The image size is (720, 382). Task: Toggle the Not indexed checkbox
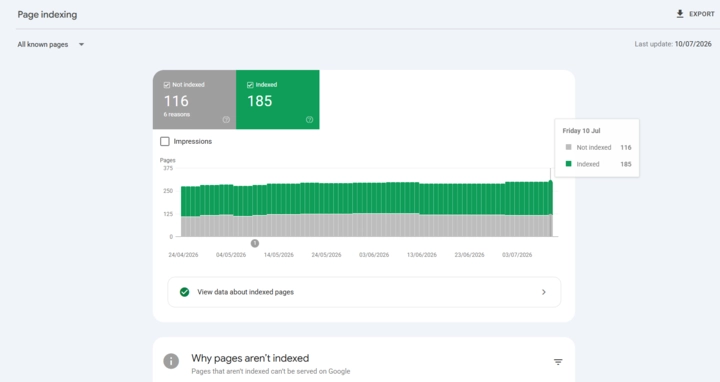click(x=167, y=85)
